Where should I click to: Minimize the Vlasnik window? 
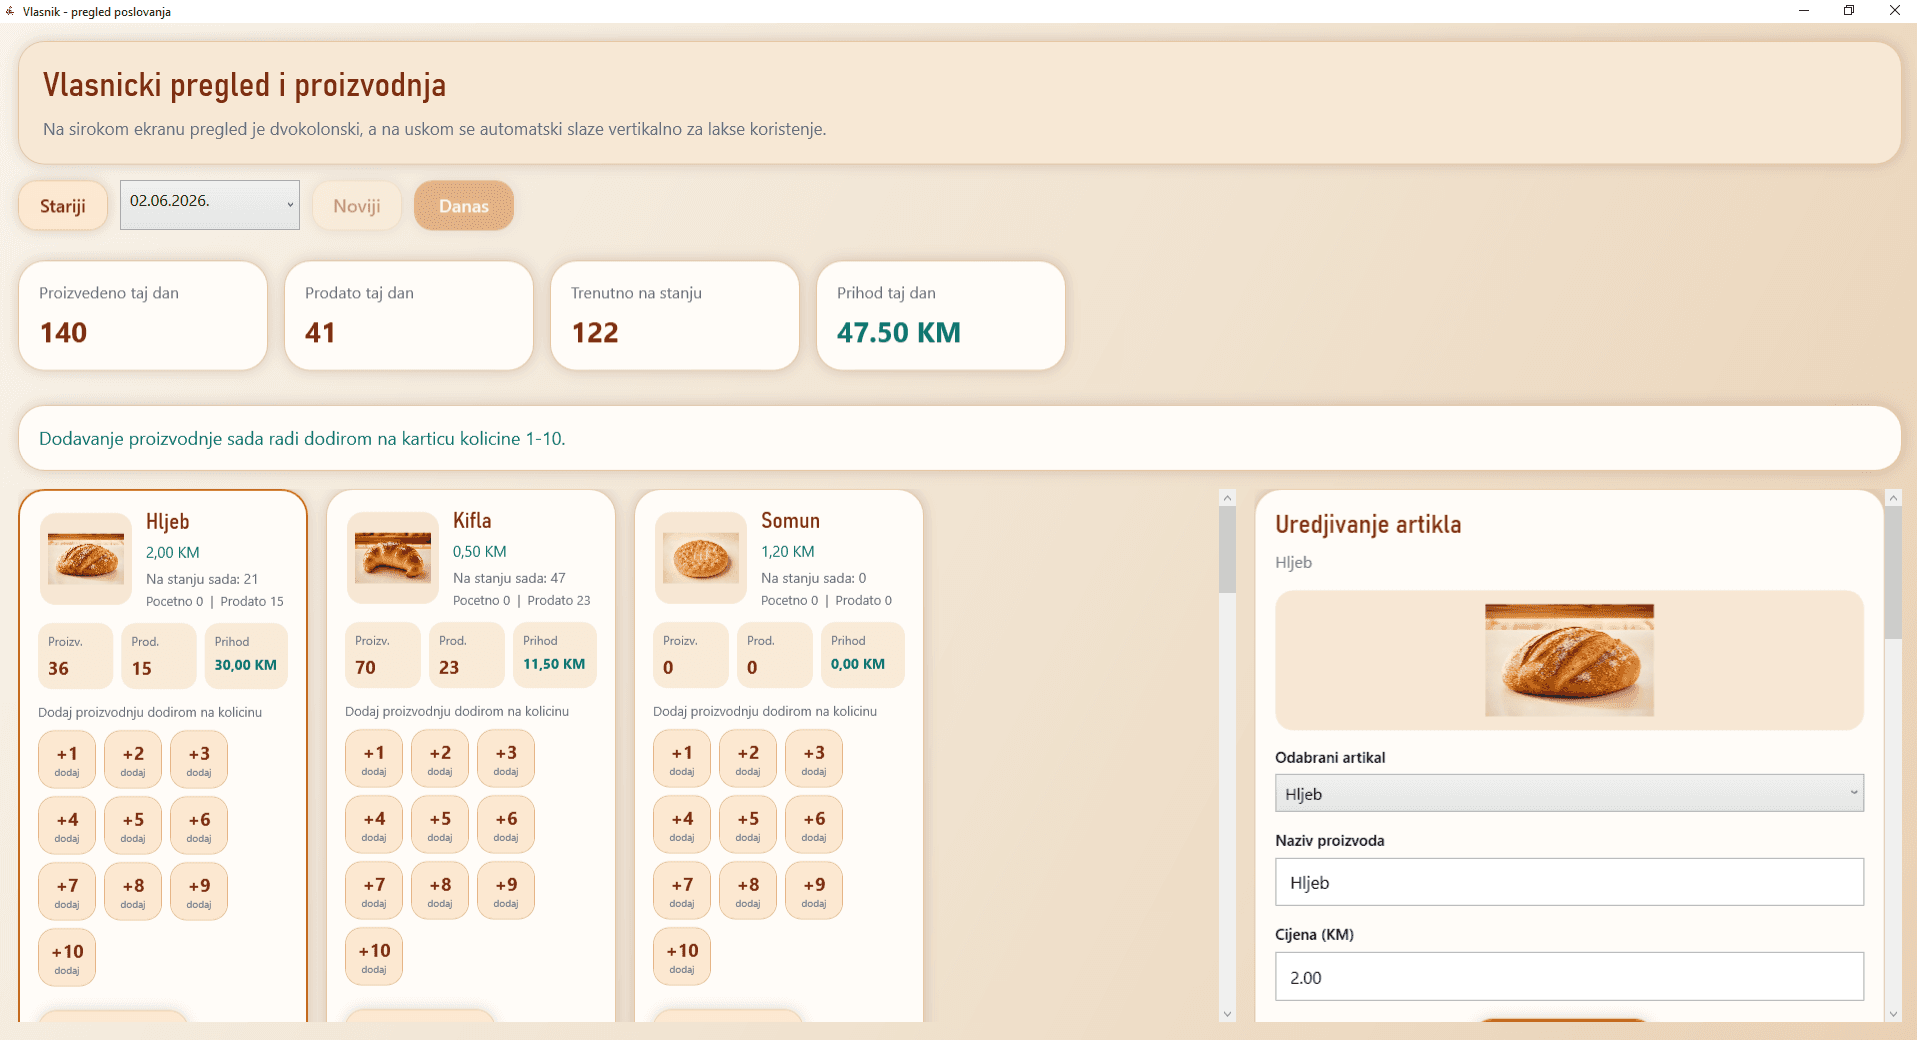pos(1804,11)
